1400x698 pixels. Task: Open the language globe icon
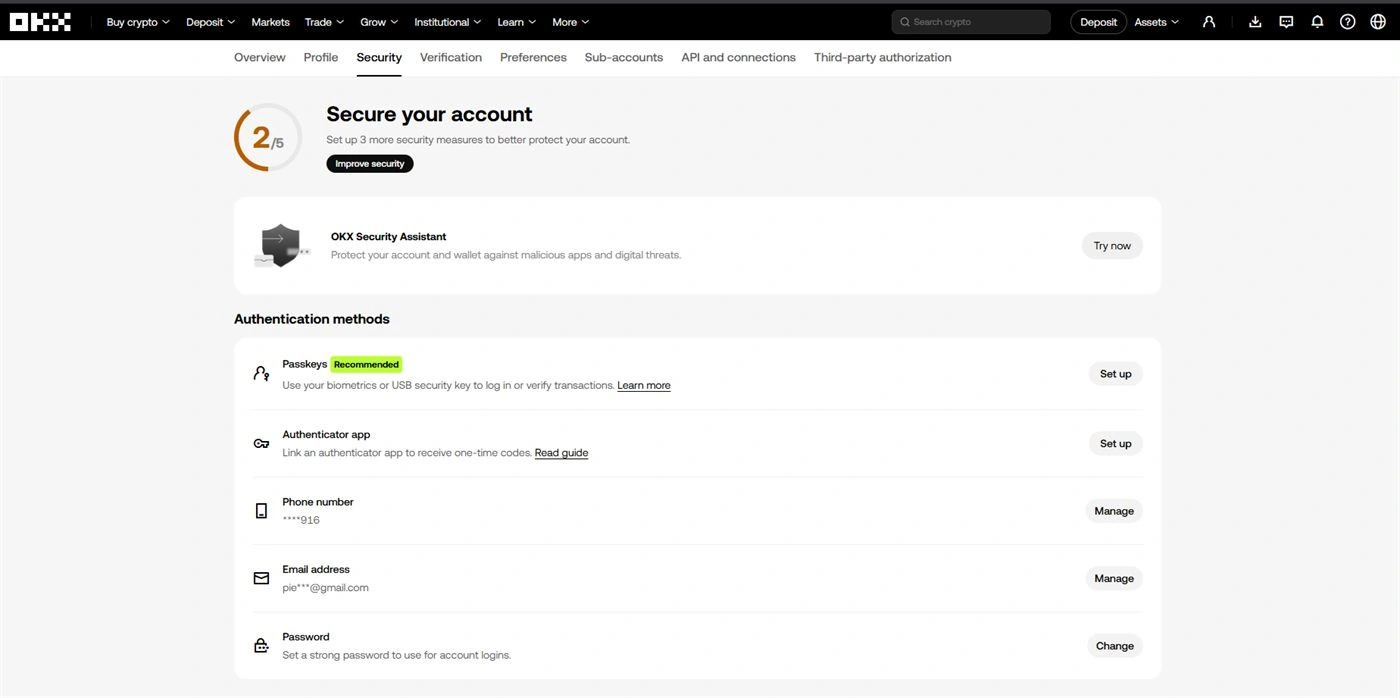1378,22
